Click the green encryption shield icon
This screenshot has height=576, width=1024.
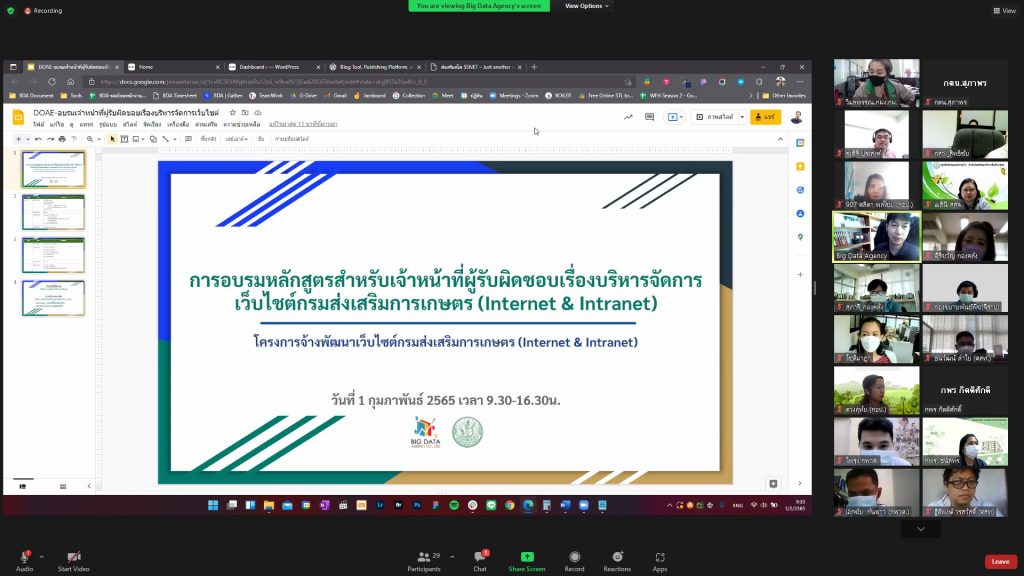[10, 10]
